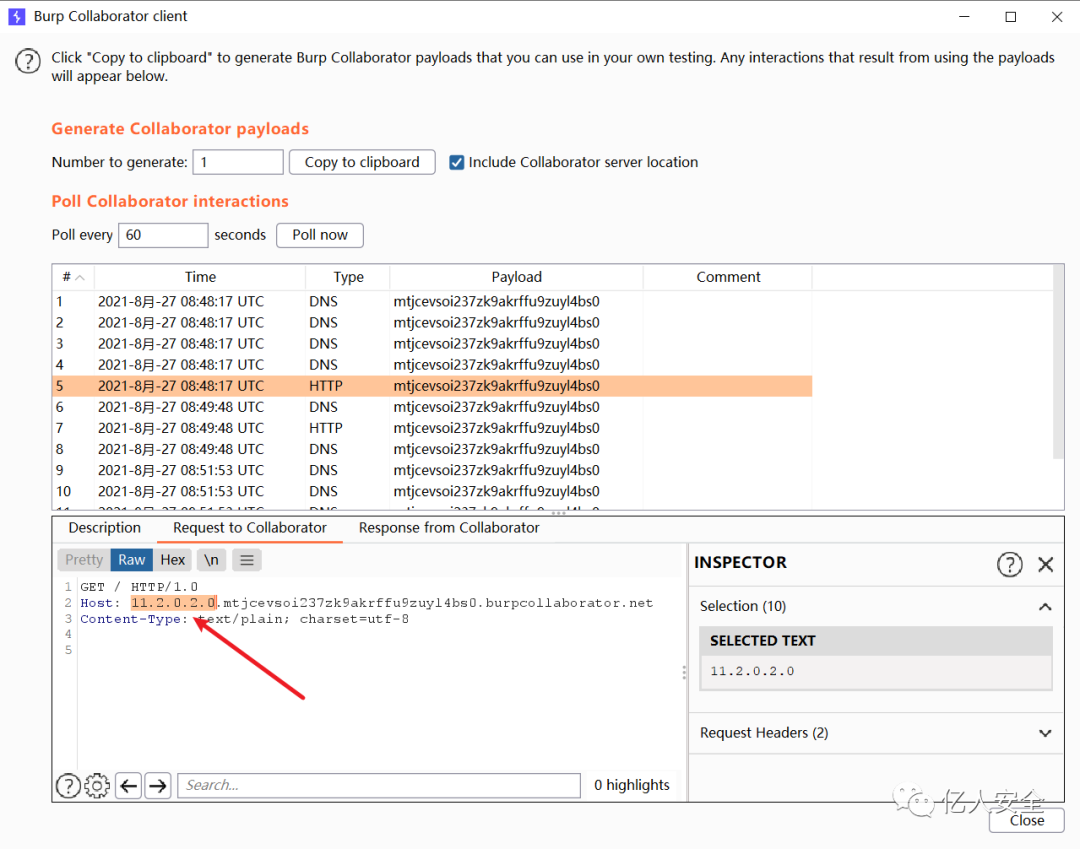Select interaction row 8 DNS
The image size is (1080, 849).
(433, 449)
